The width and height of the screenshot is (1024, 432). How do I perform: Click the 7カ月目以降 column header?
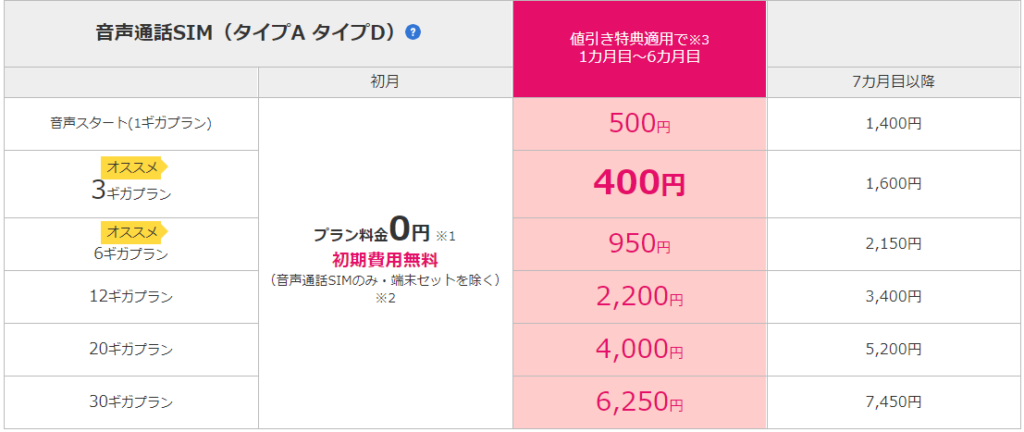tap(895, 82)
